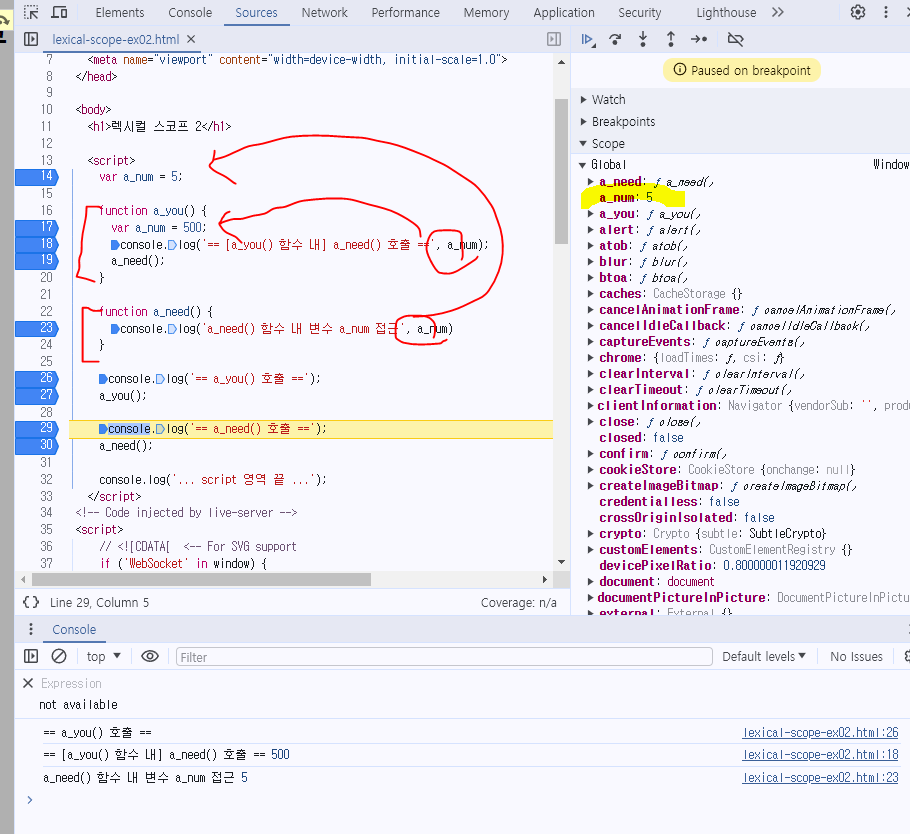
Task: Open the DevTools three-dot customize menu
Action: point(886,12)
